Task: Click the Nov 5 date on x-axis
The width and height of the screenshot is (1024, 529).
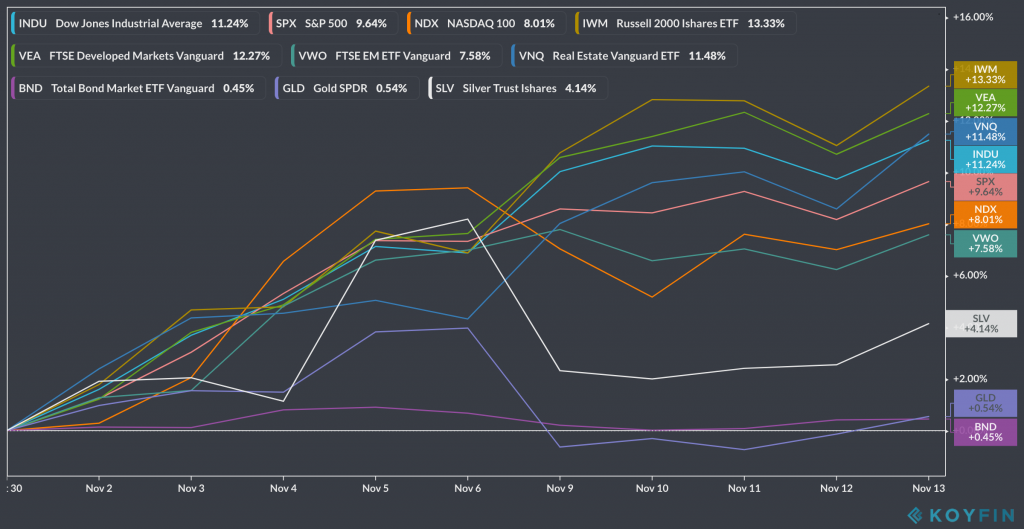Action: [x=375, y=488]
